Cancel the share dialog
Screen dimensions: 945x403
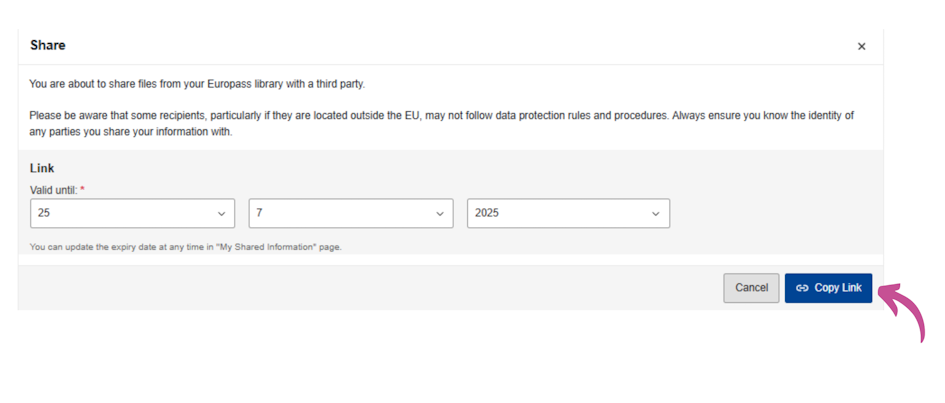(x=751, y=288)
